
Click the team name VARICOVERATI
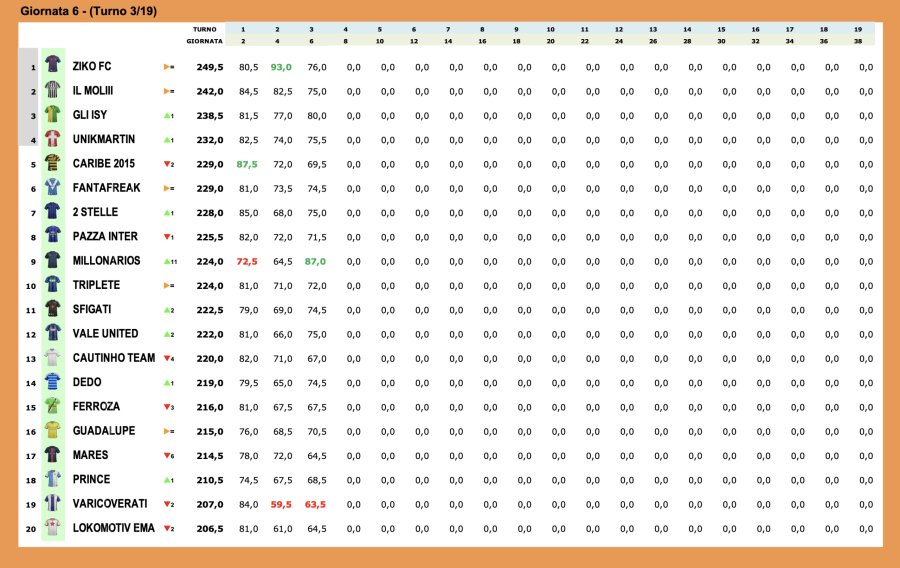click(x=110, y=504)
